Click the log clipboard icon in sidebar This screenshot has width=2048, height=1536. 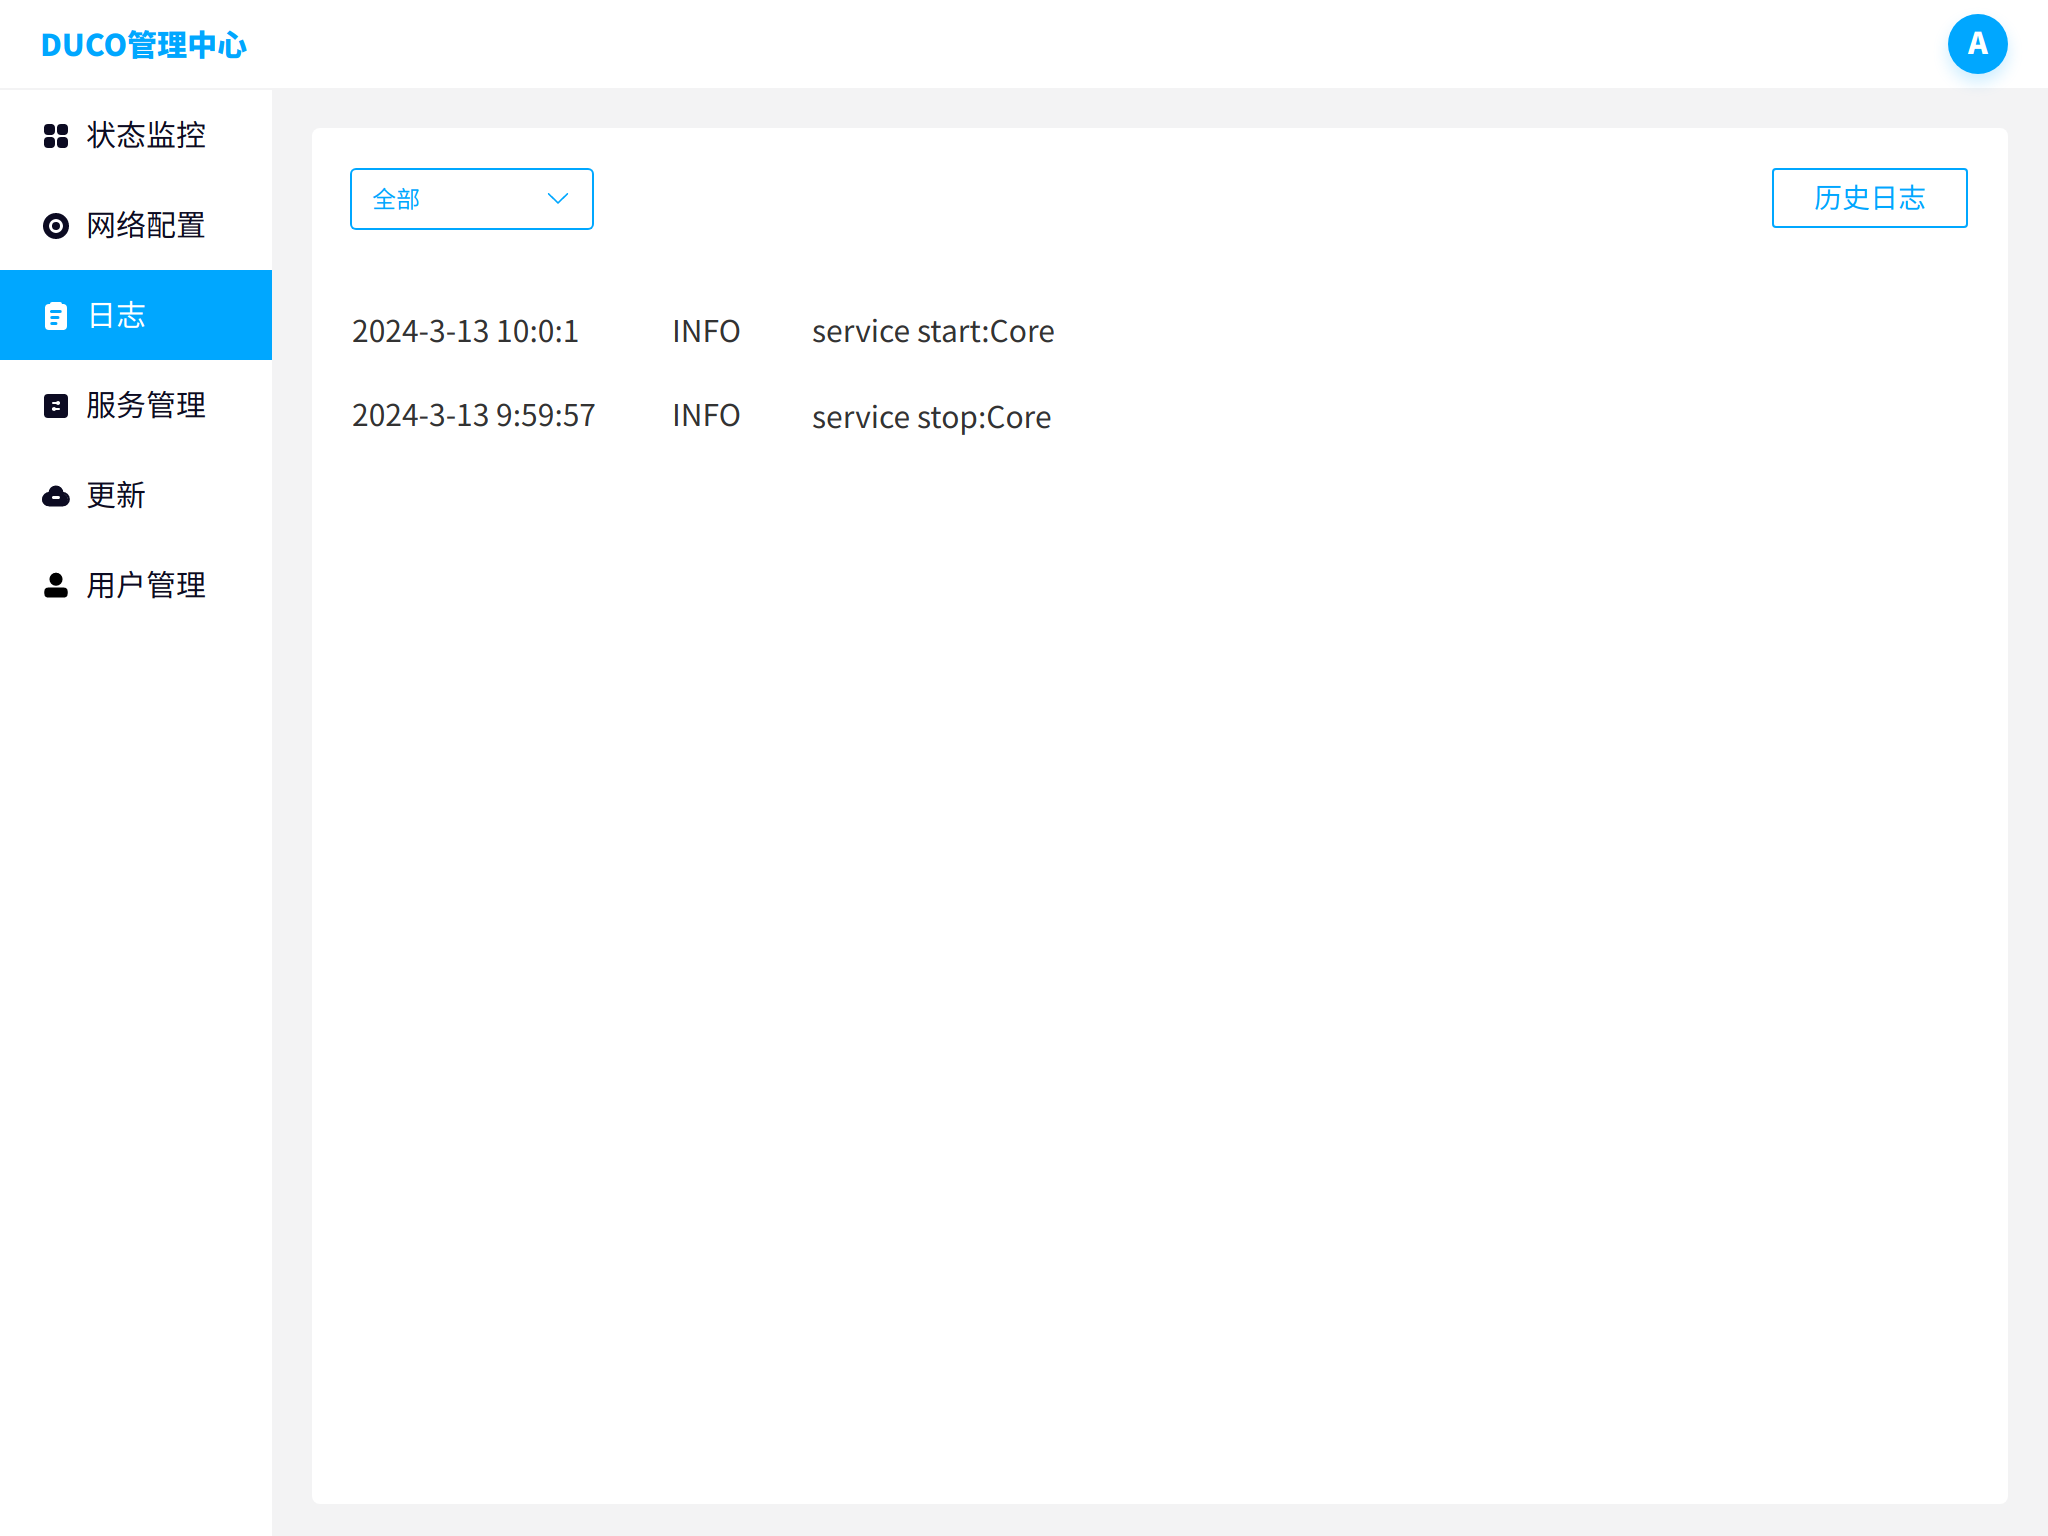coord(56,316)
